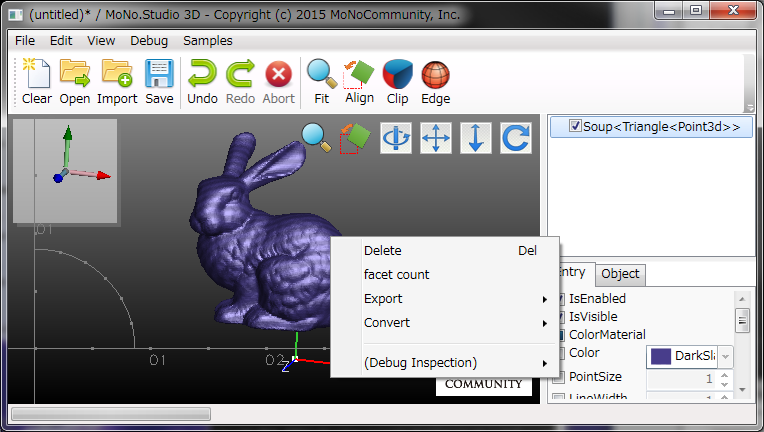Click viewport green align icon
The image size is (764, 432).
pyautogui.click(x=356, y=138)
